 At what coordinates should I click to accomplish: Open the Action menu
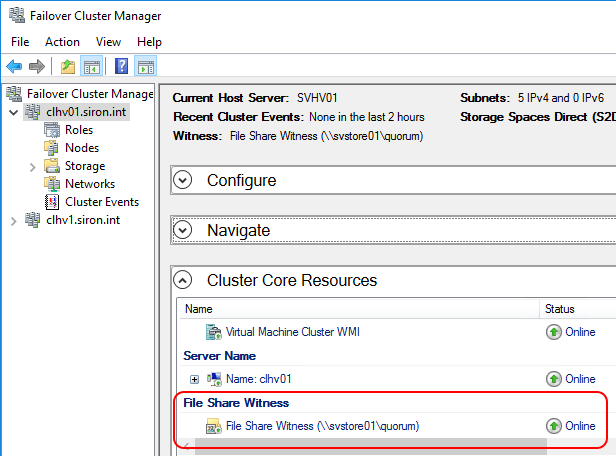62,42
